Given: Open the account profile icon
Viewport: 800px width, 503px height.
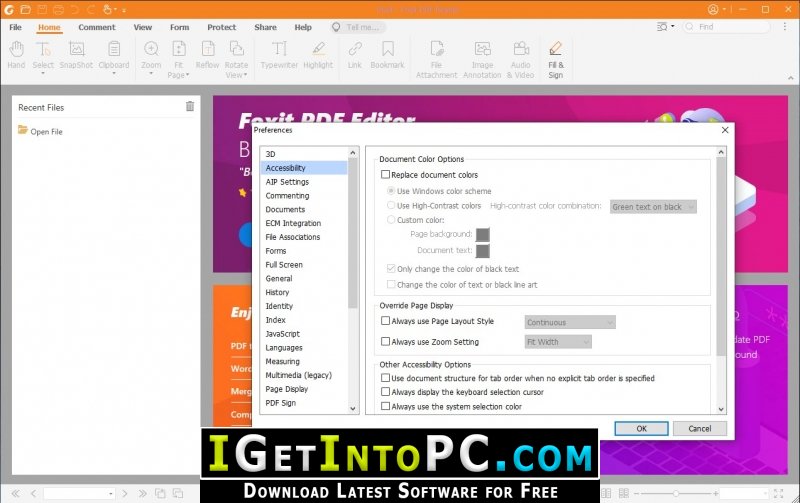Looking at the screenshot, I should 713,9.
